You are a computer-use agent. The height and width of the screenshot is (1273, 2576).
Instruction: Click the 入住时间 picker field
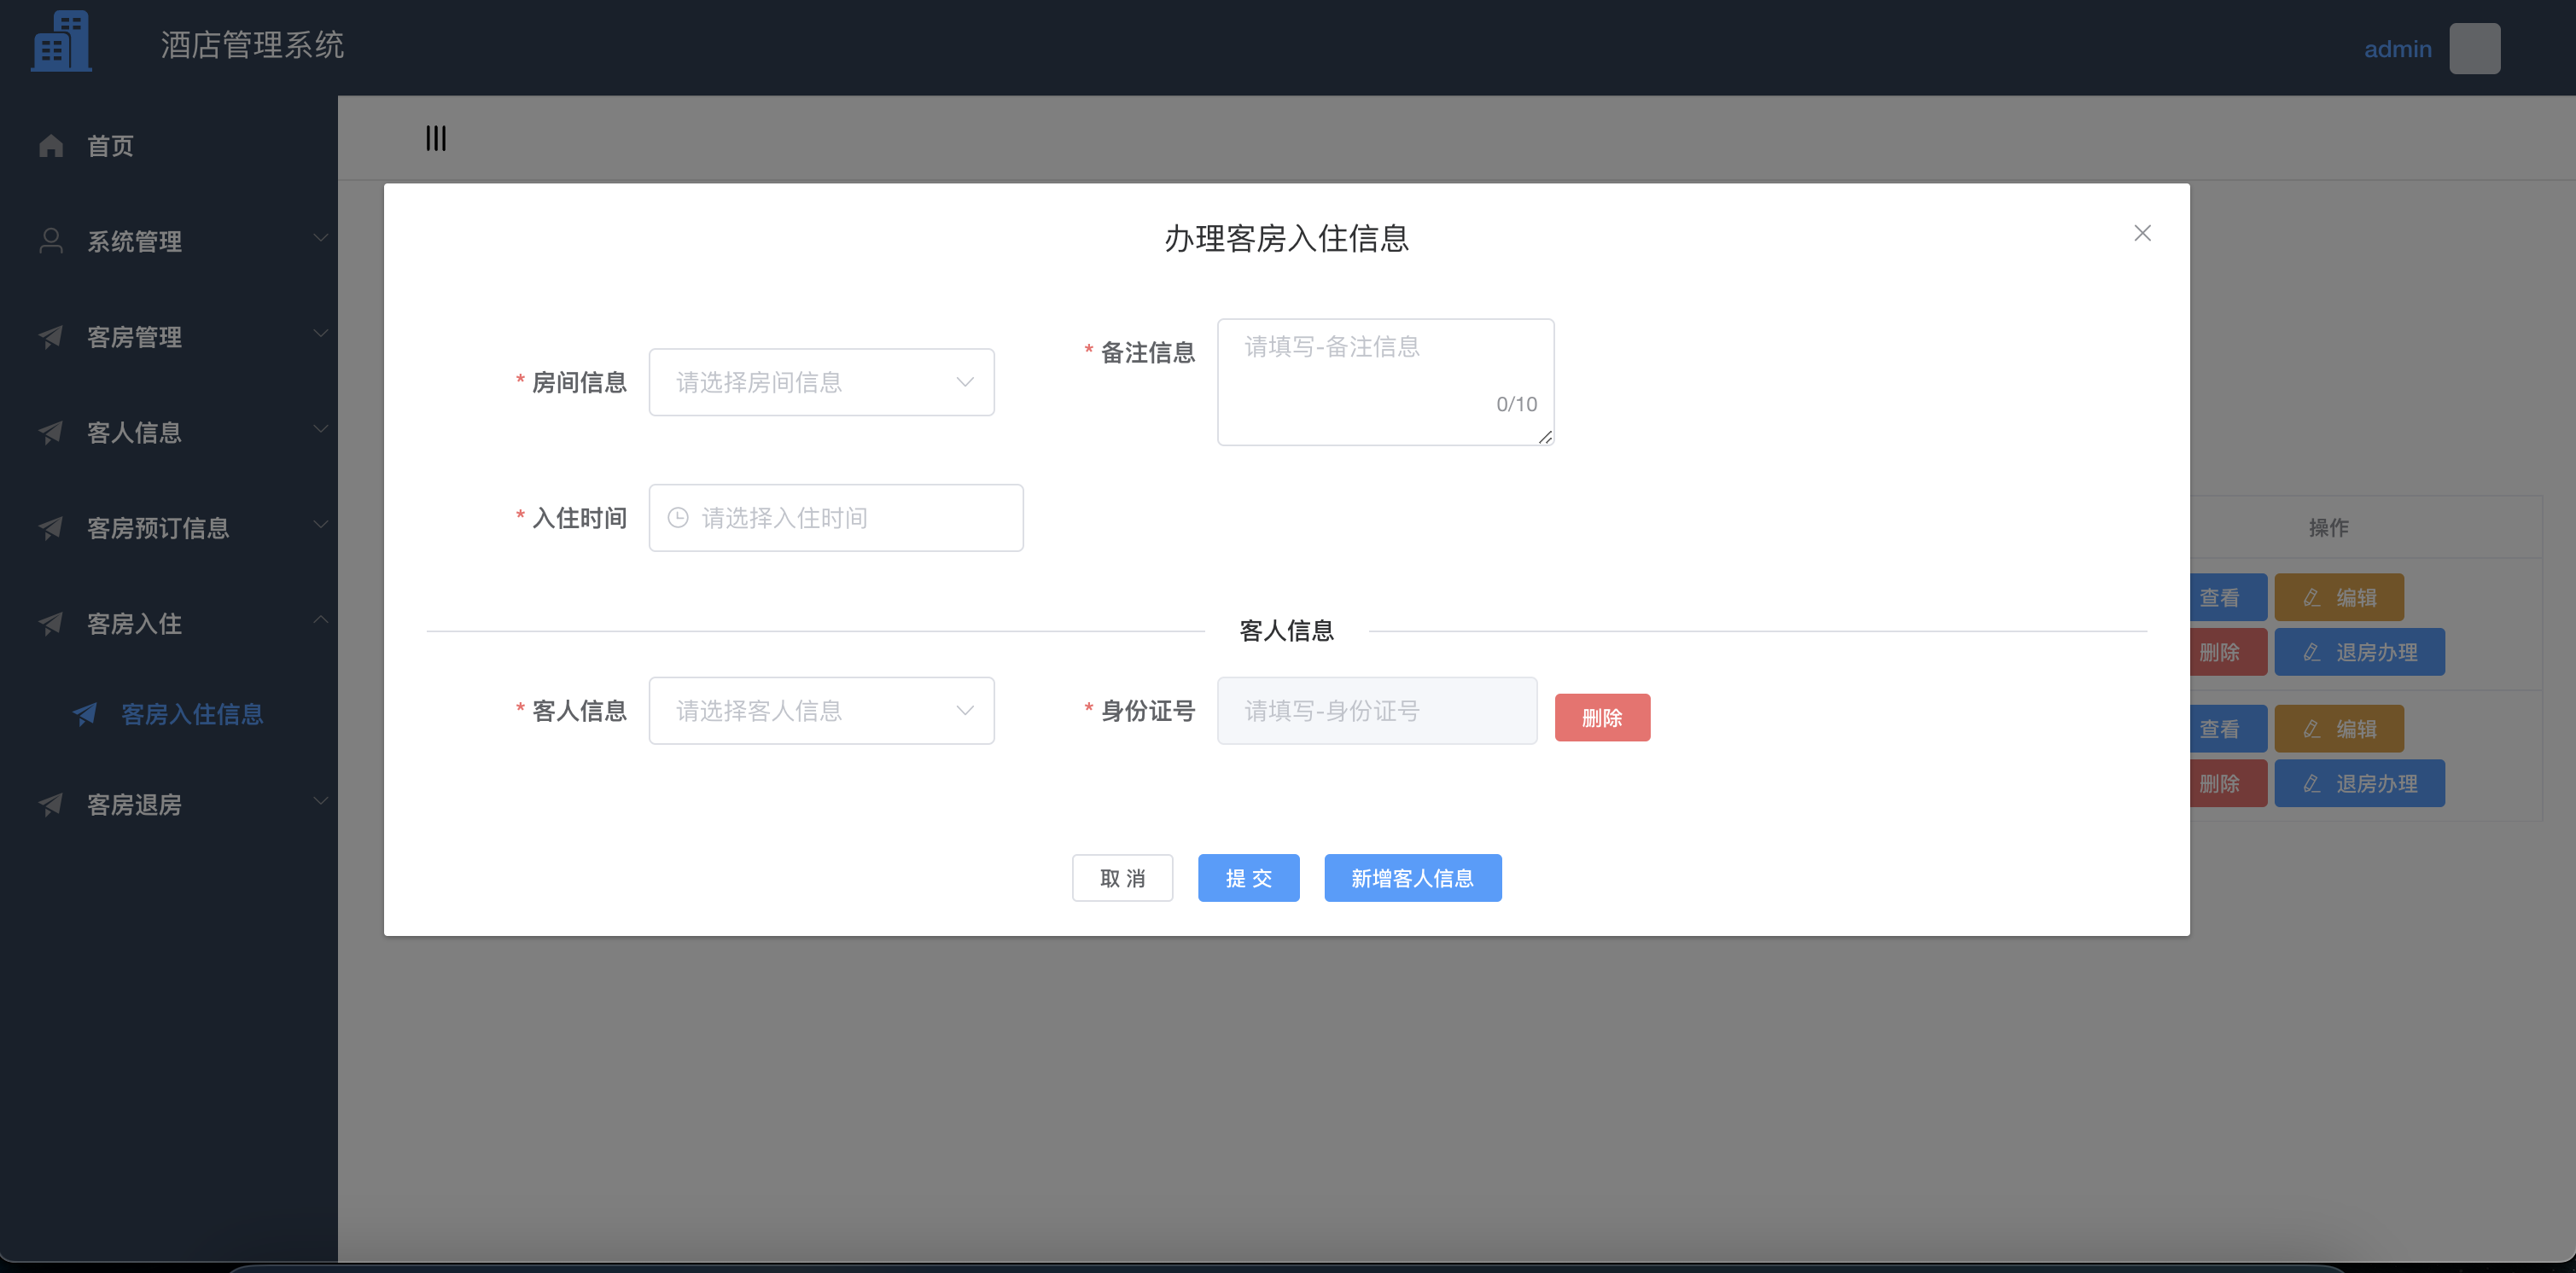[x=836, y=518]
